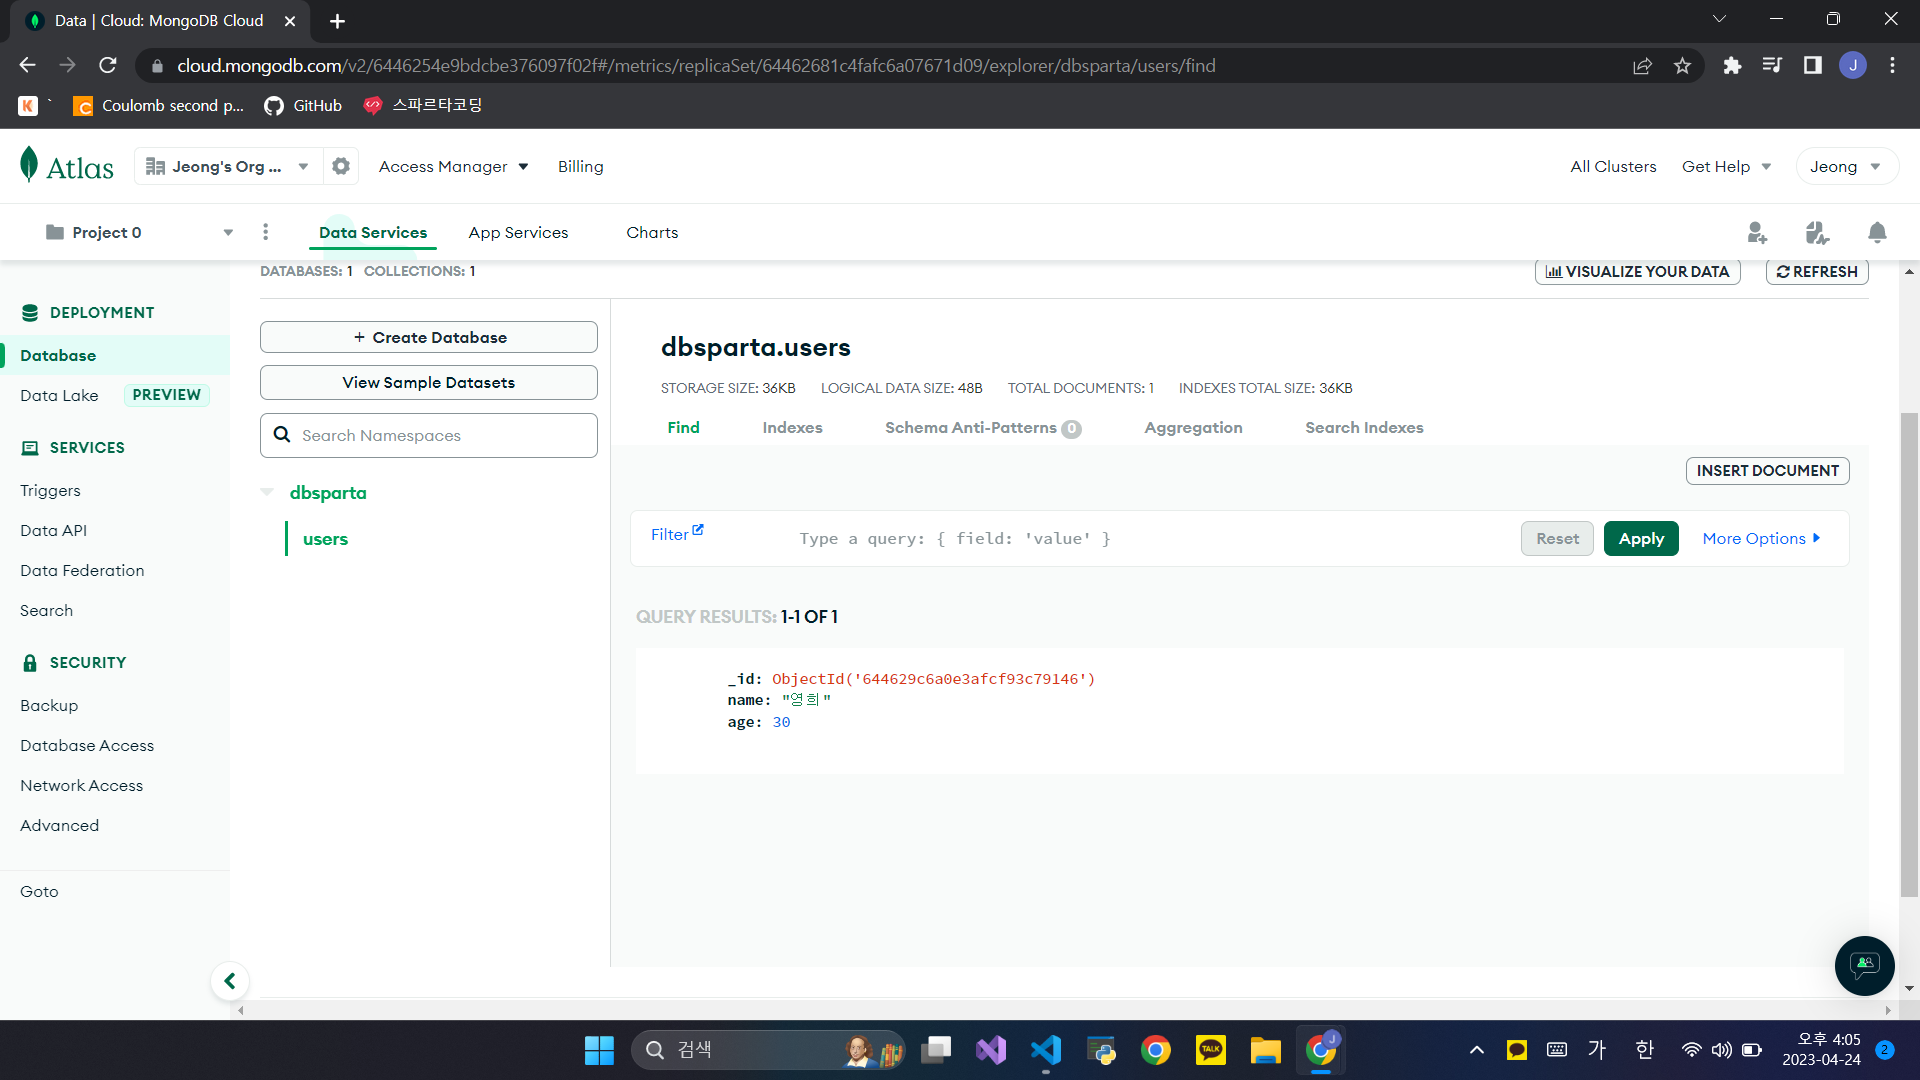Click INSERT DOCUMENT button
The height and width of the screenshot is (1080, 1920).
1767,470
